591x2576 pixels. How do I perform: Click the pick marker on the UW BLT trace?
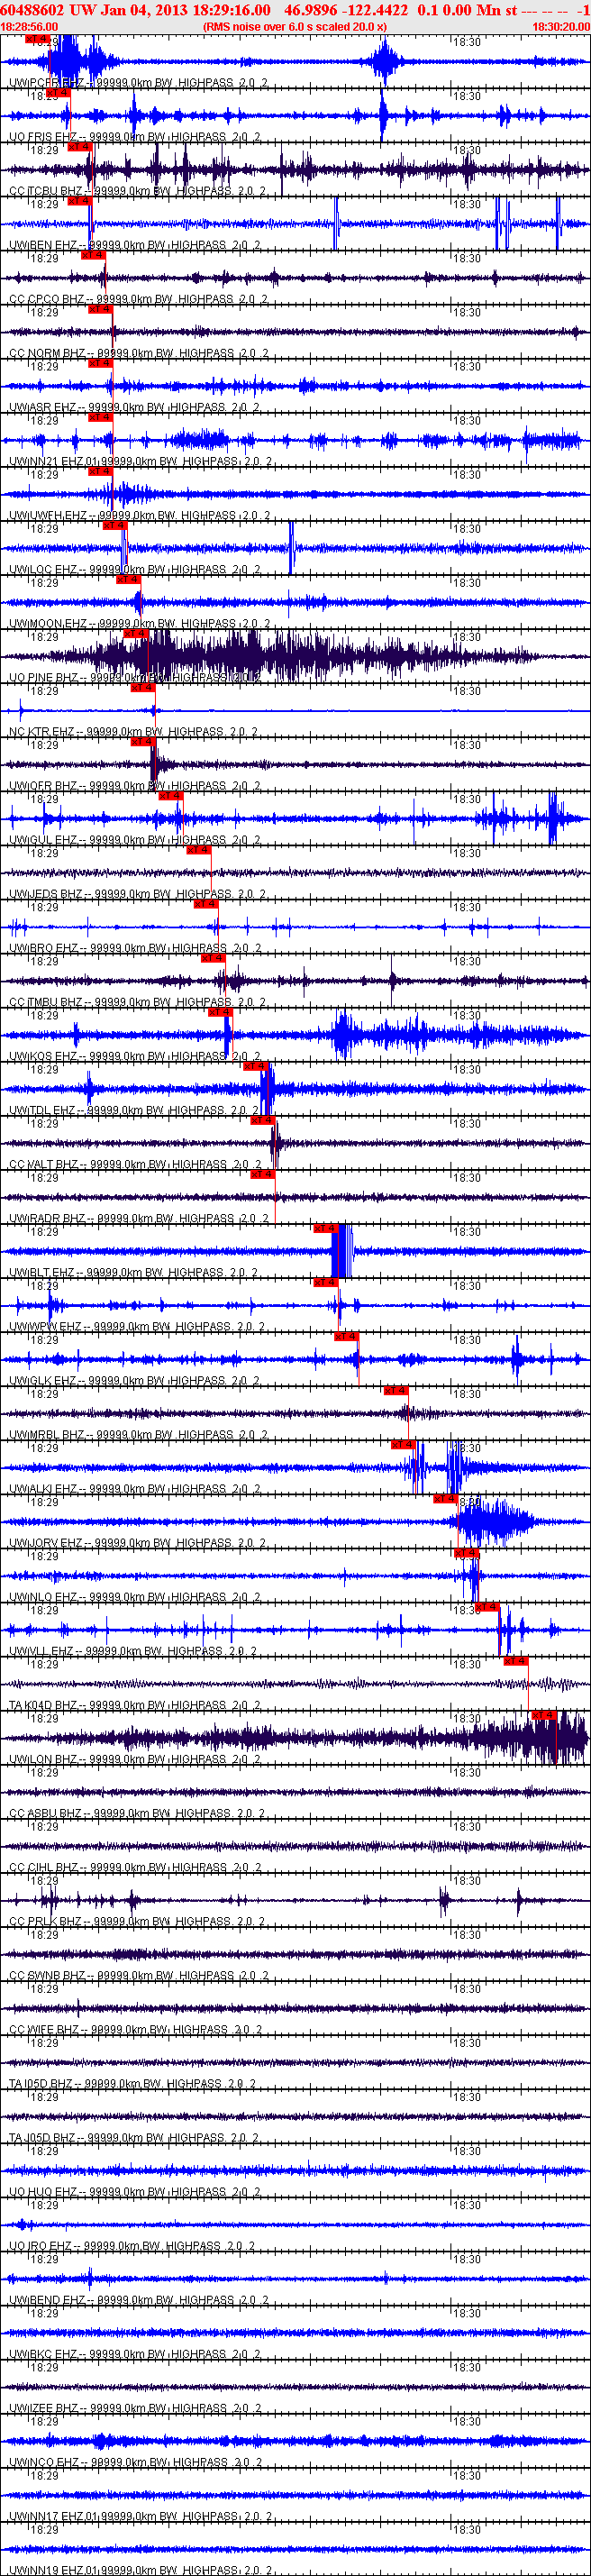[x=326, y=1228]
